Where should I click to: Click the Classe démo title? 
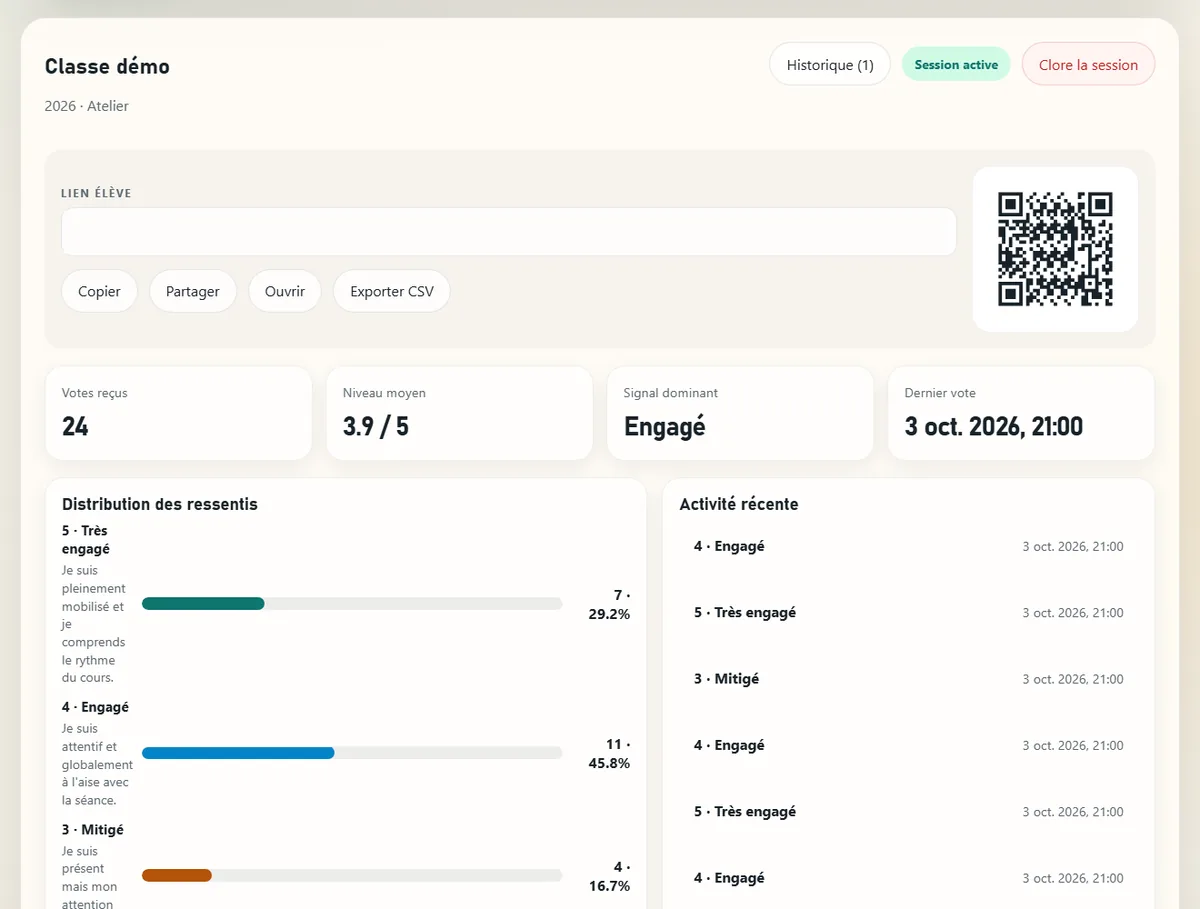click(x=107, y=67)
